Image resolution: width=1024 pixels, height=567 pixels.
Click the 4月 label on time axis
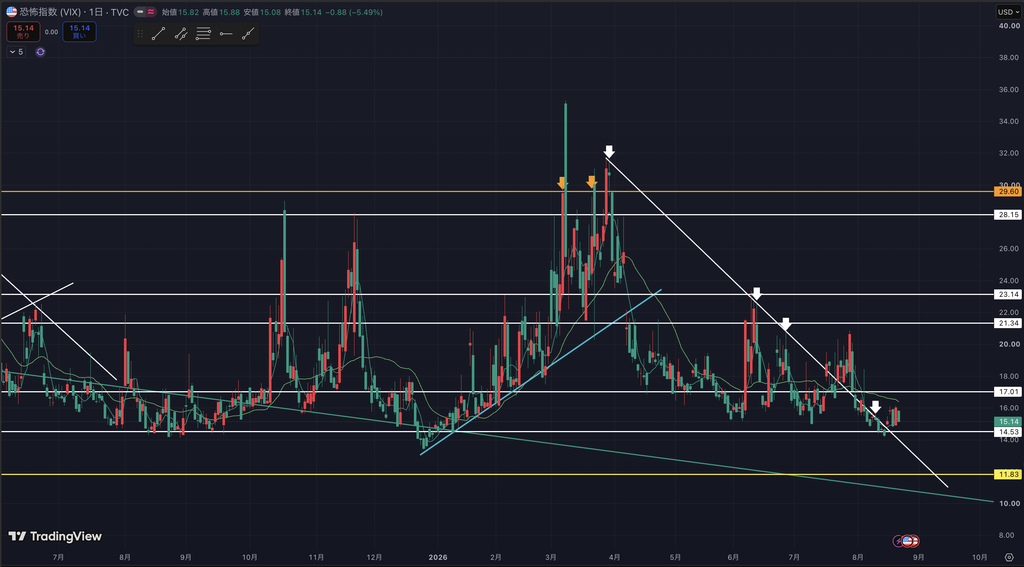[x=614, y=557]
